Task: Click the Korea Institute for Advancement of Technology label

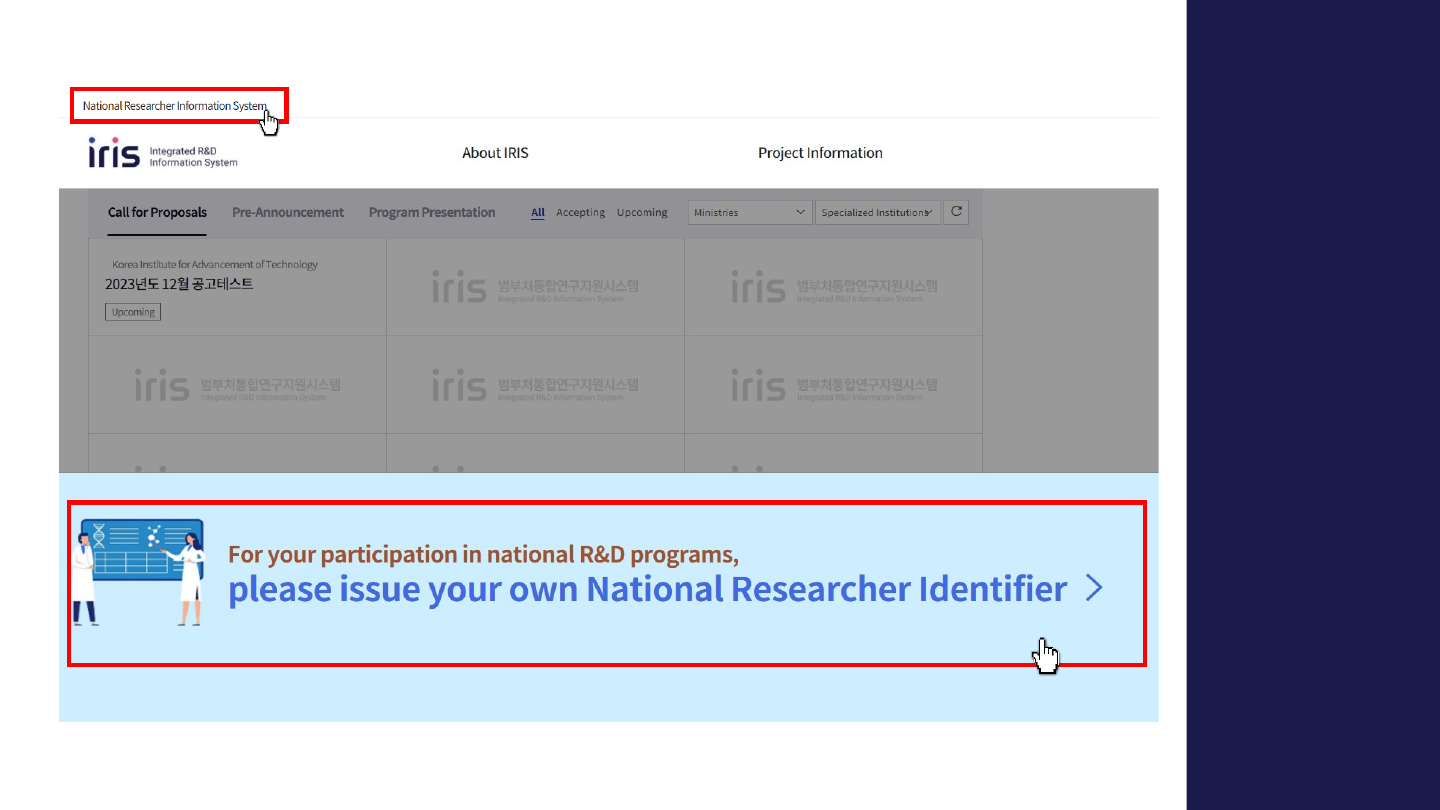Action: pyautogui.click(x=215, y=264)
